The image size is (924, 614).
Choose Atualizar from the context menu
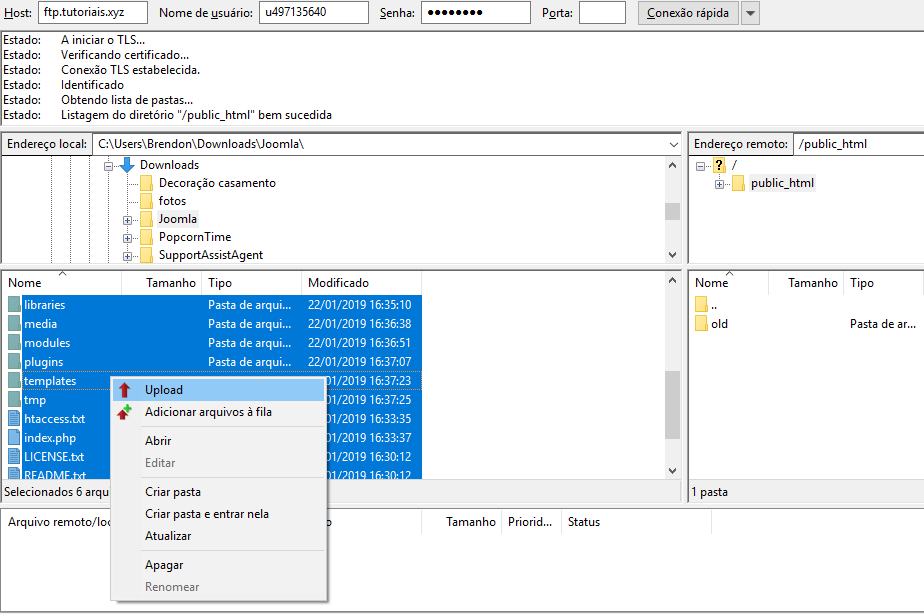(219, 536)
